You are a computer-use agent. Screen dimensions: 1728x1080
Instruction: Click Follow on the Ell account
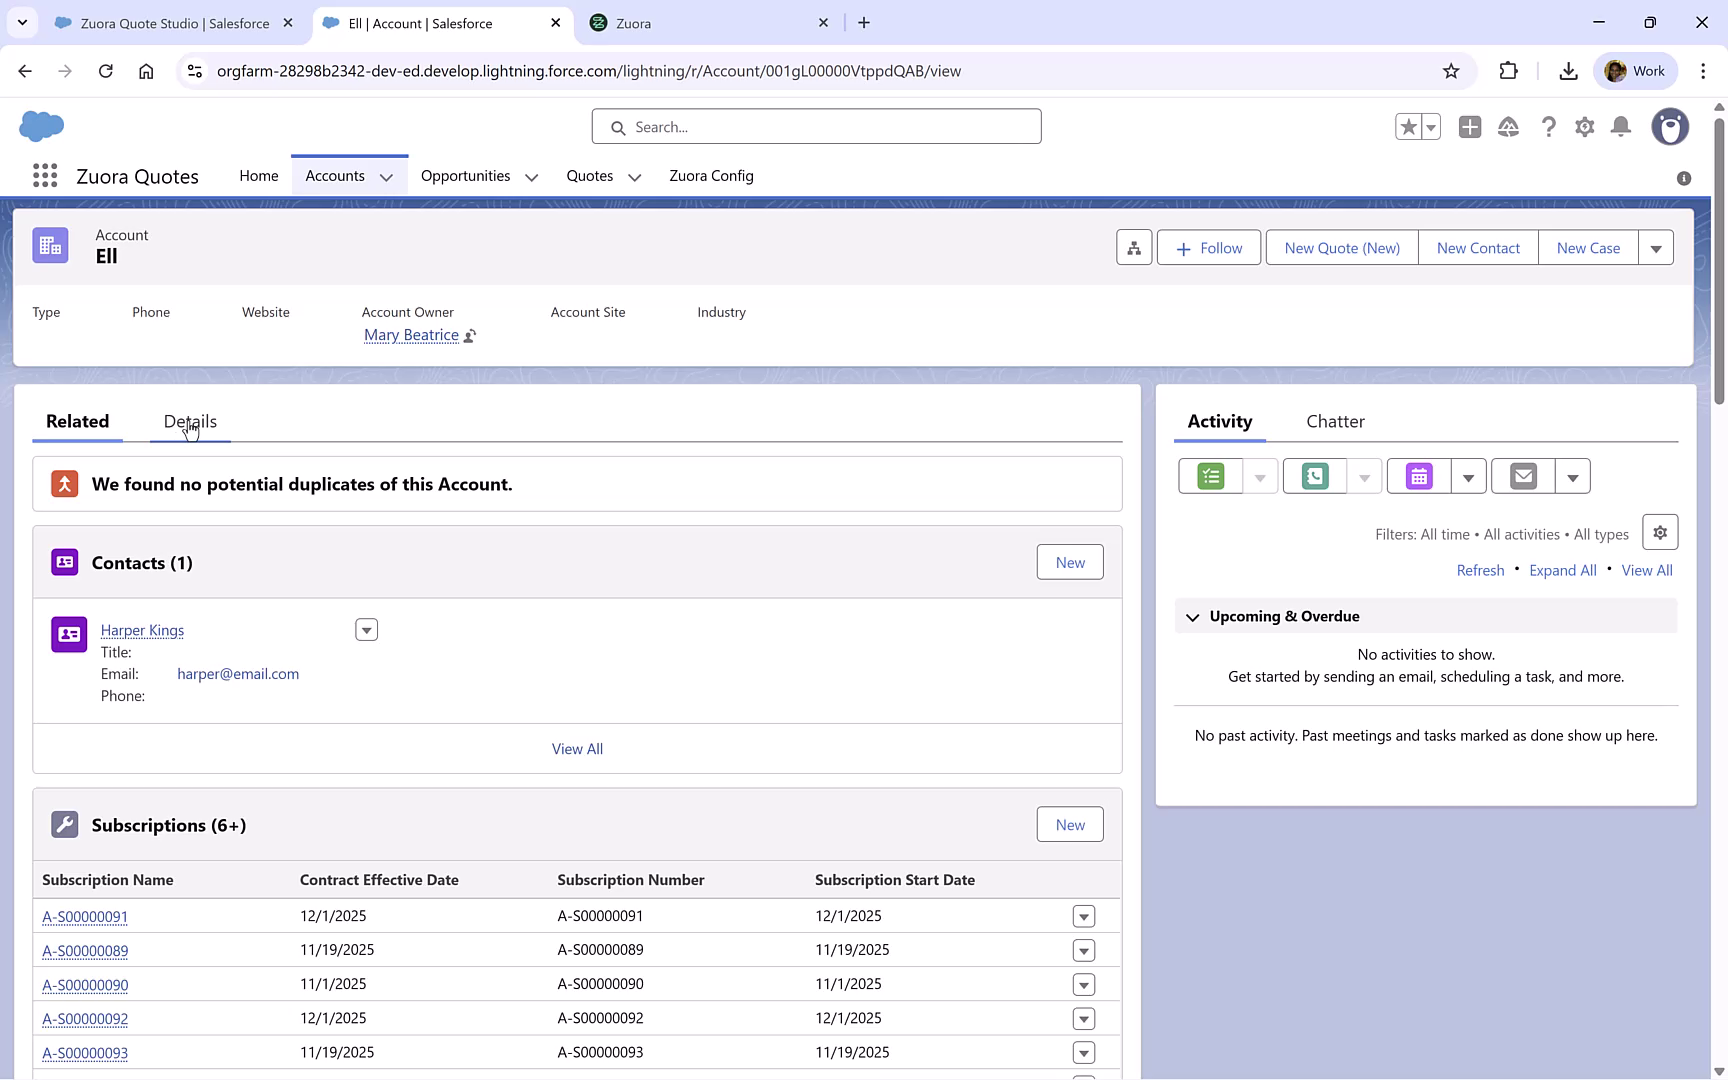(1208, 247)
